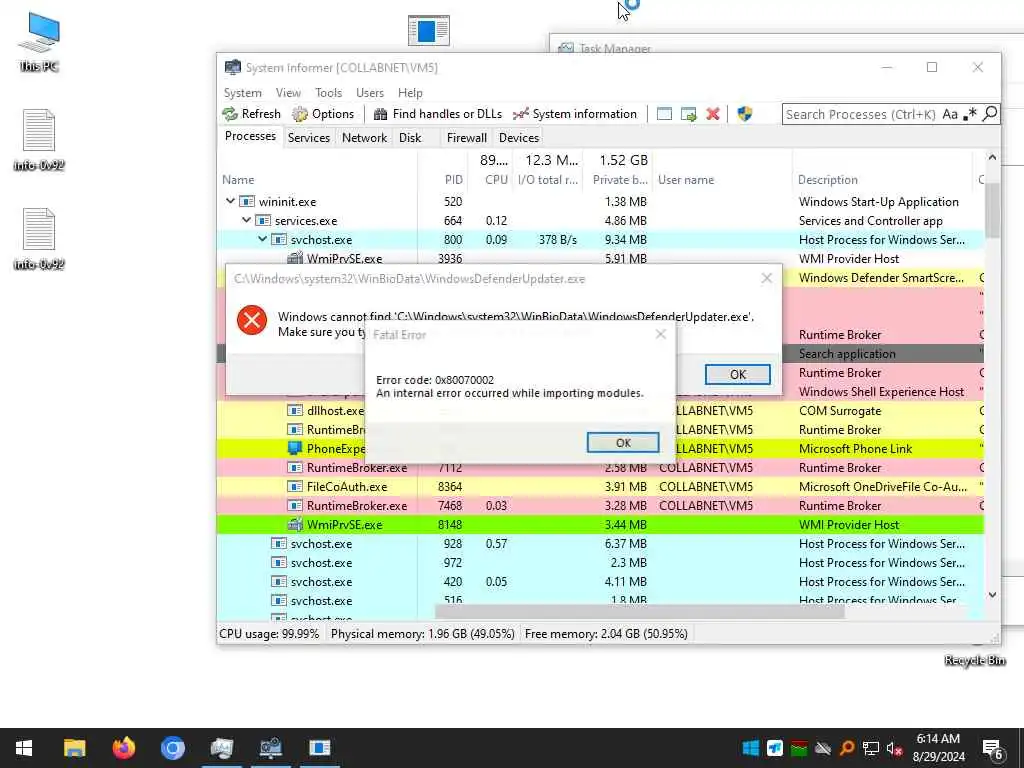Open the System menu
The image size is (1024, 768).
pyautogui.click(x=242, y=93)
